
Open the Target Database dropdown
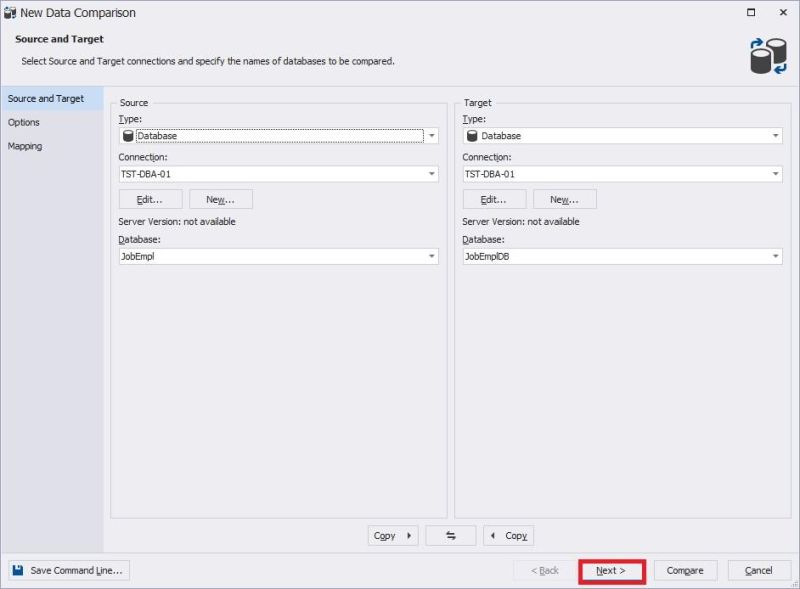pos(777,255)
